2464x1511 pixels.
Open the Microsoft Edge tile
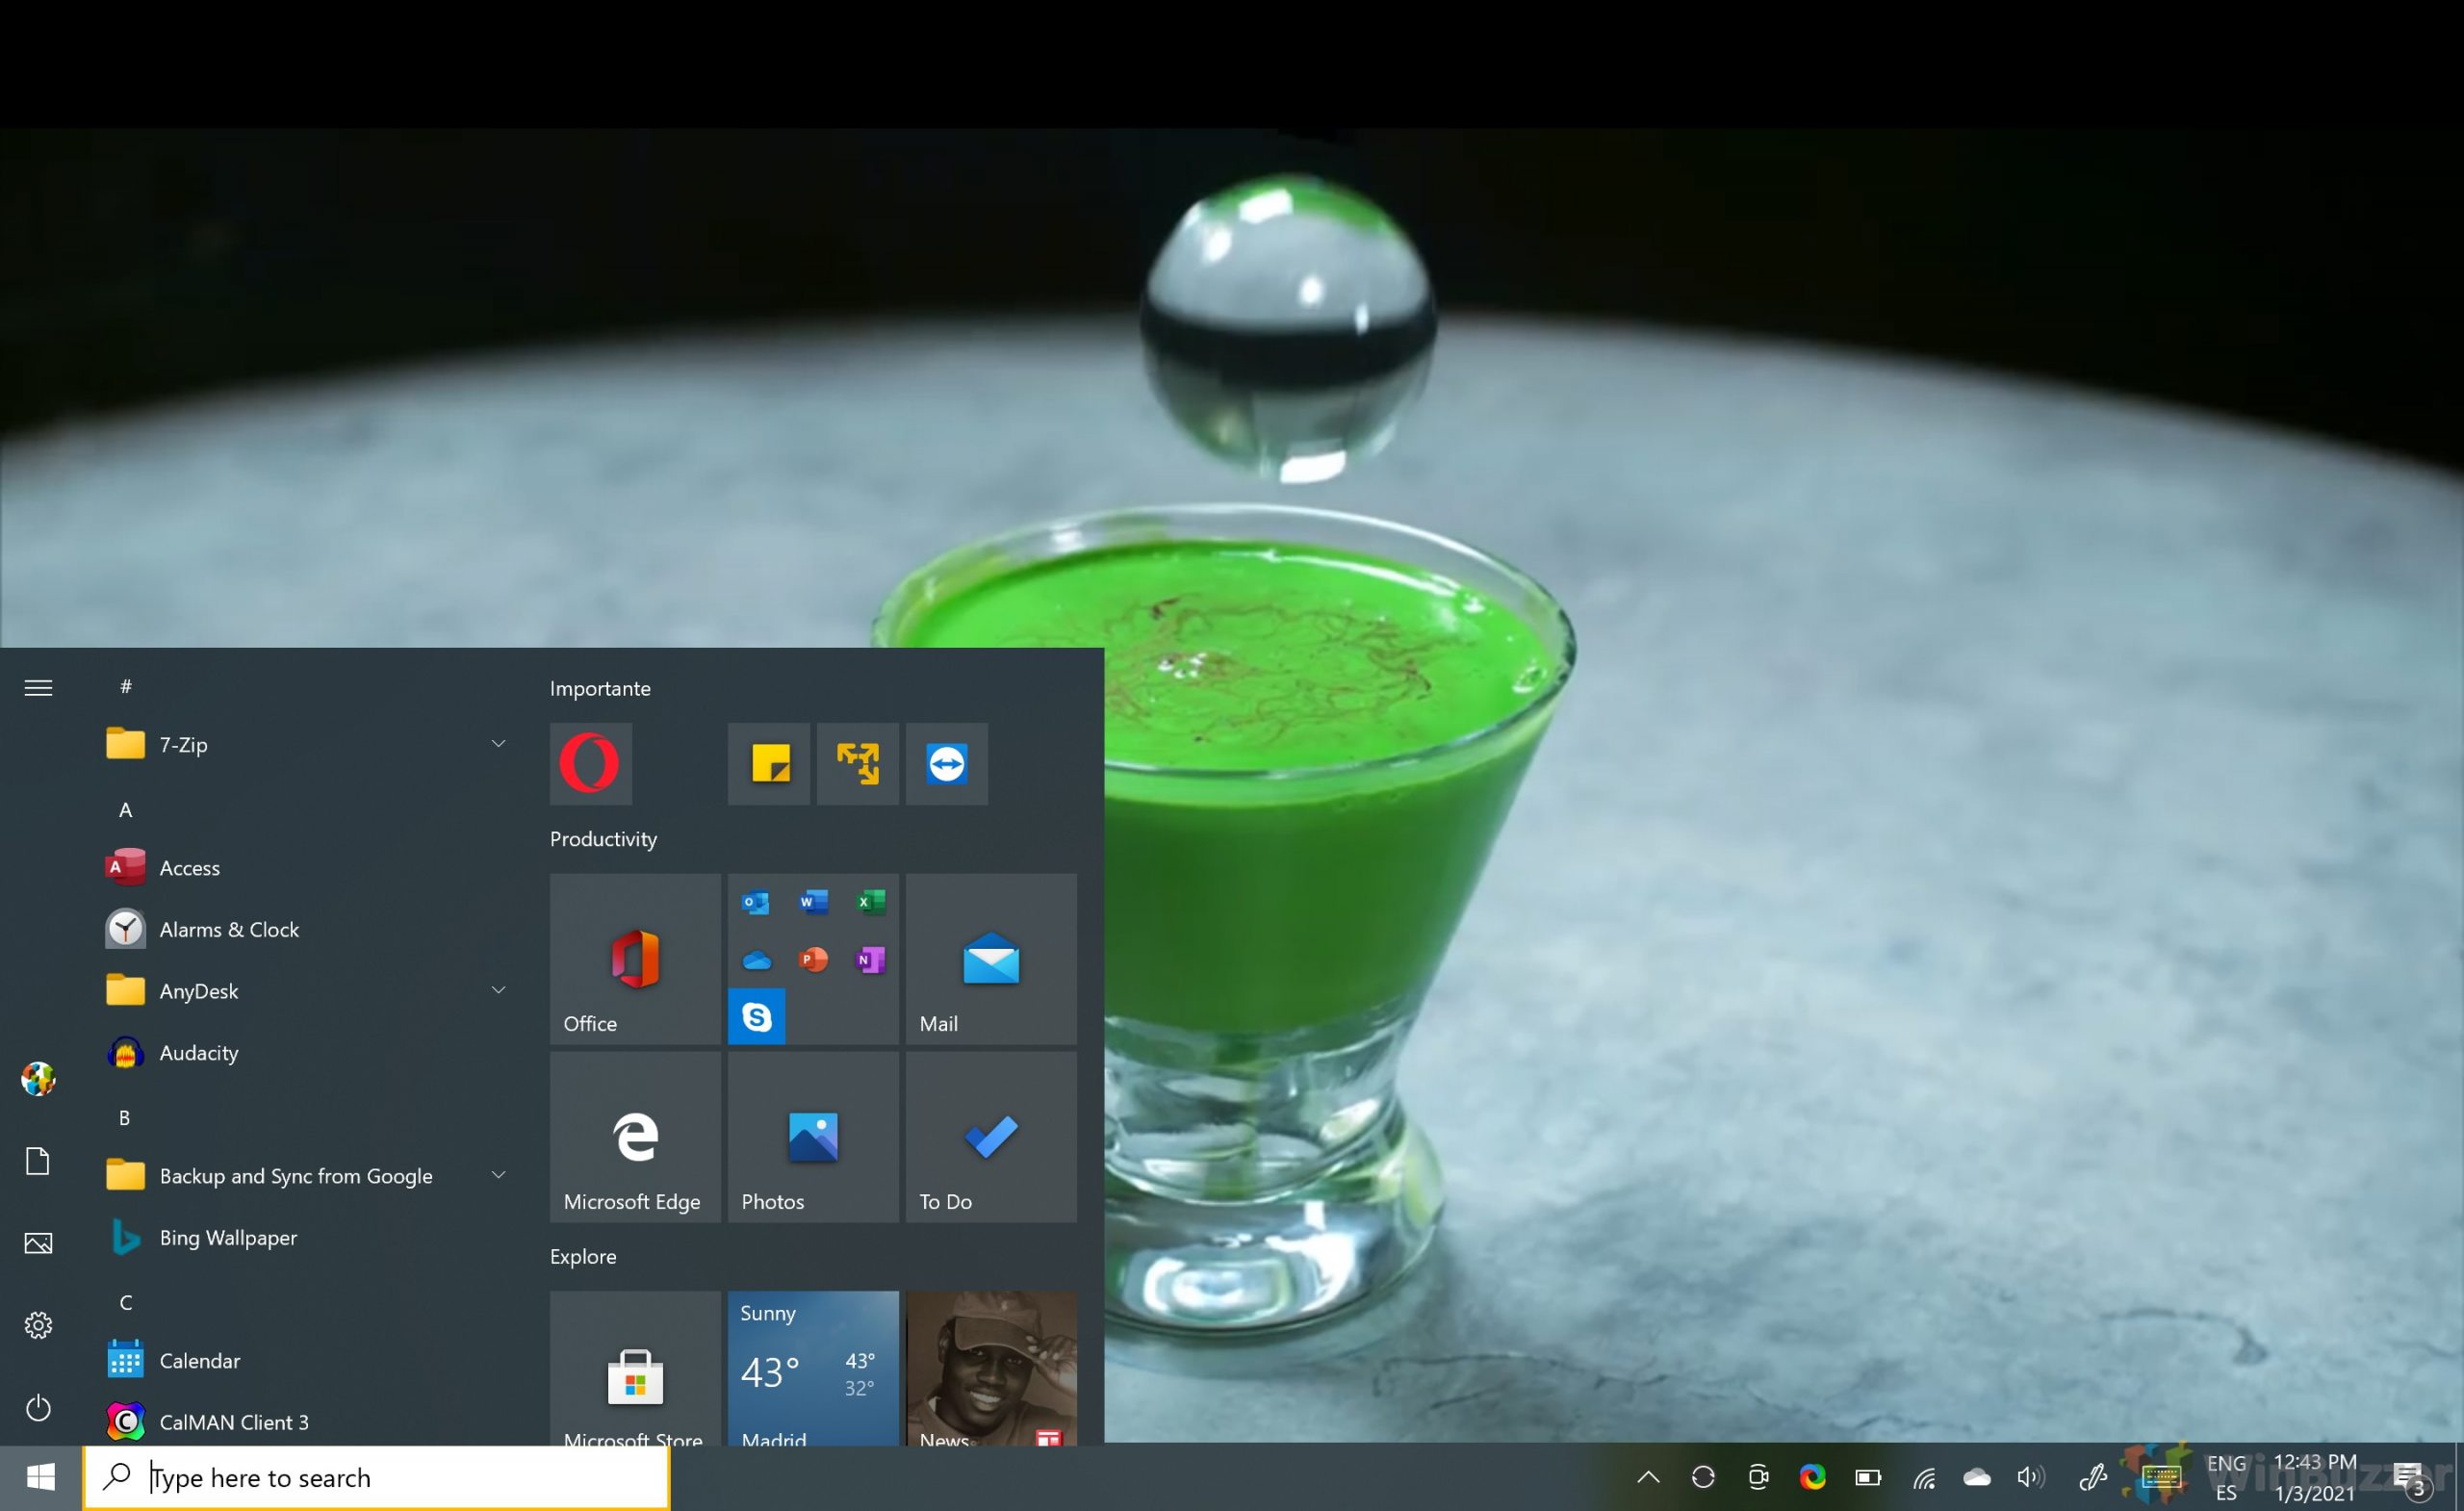pyautogui.click(x=635, y=1136)
